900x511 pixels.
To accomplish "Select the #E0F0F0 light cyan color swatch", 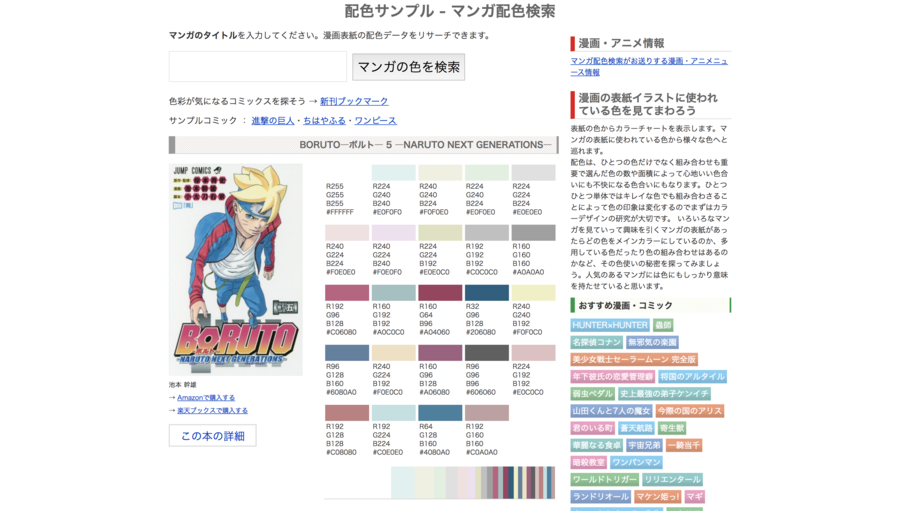I will coord(393,172).
